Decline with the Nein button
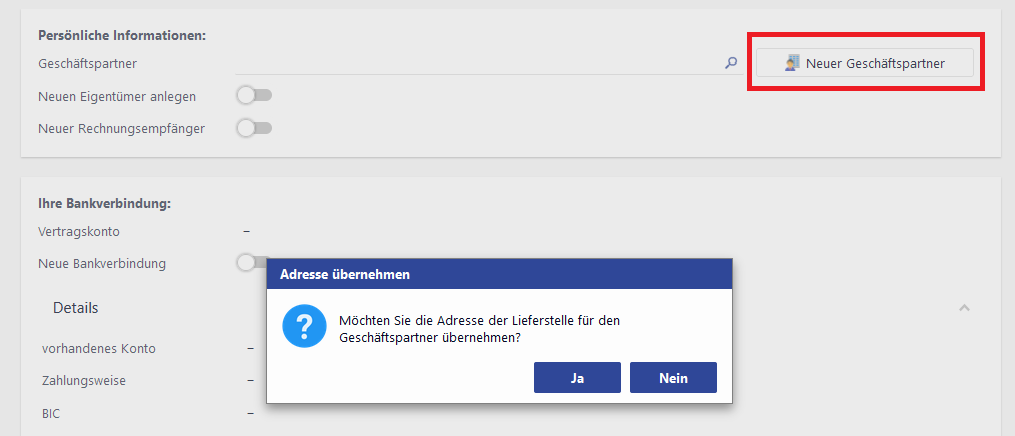This screenshot has height=436, width=1015. 673,377
